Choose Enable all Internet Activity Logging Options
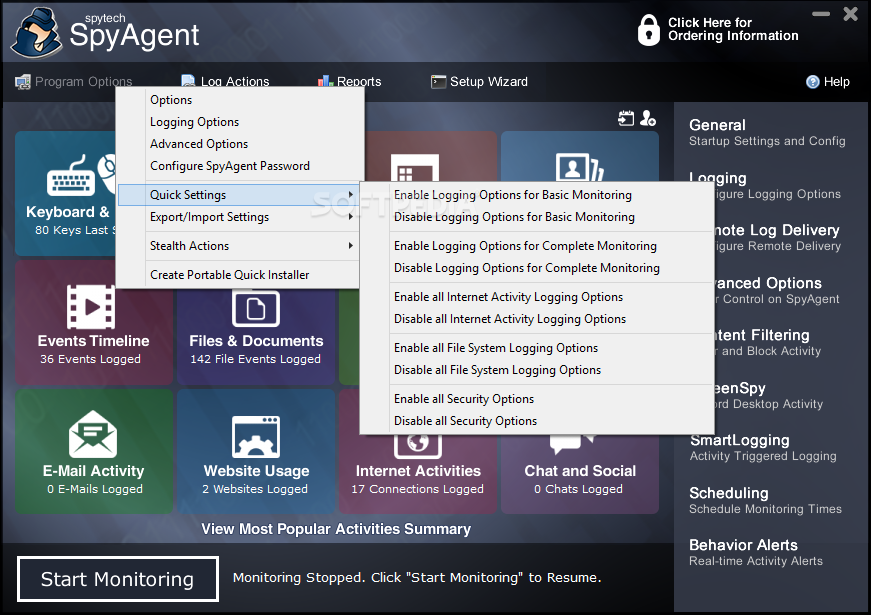The height and width of the screenshot is (615, 871). tap(537, 297)
